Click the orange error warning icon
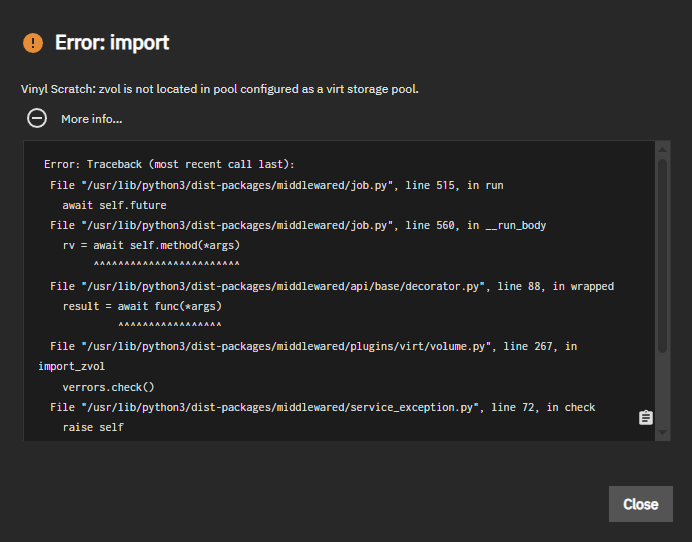This screenshot has height=542, width=692. [33, 43]
